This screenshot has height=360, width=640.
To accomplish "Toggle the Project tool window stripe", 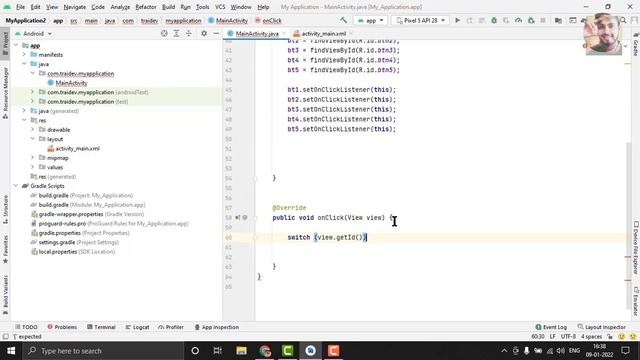I will [x=5, y=44].
